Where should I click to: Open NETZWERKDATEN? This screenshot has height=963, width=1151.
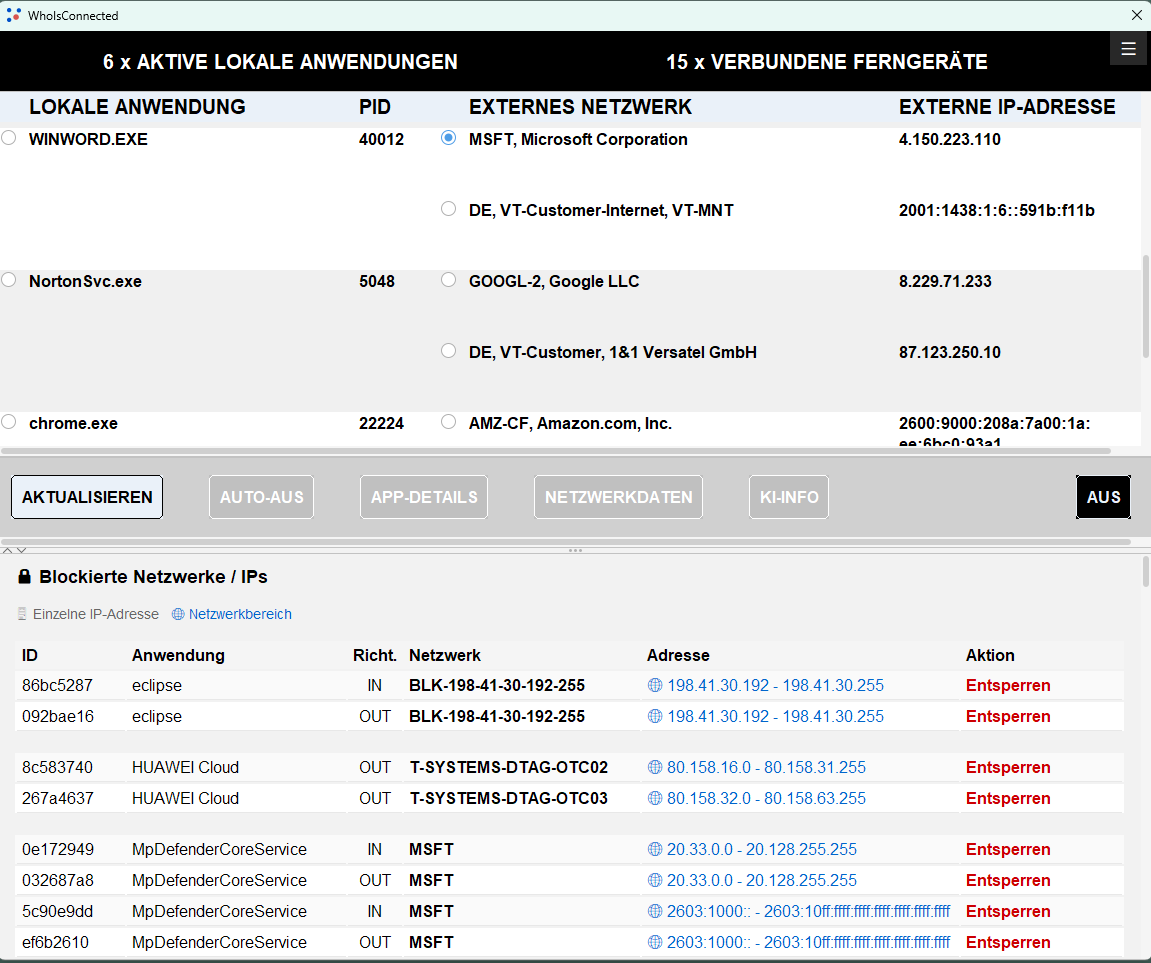point(618,497)
